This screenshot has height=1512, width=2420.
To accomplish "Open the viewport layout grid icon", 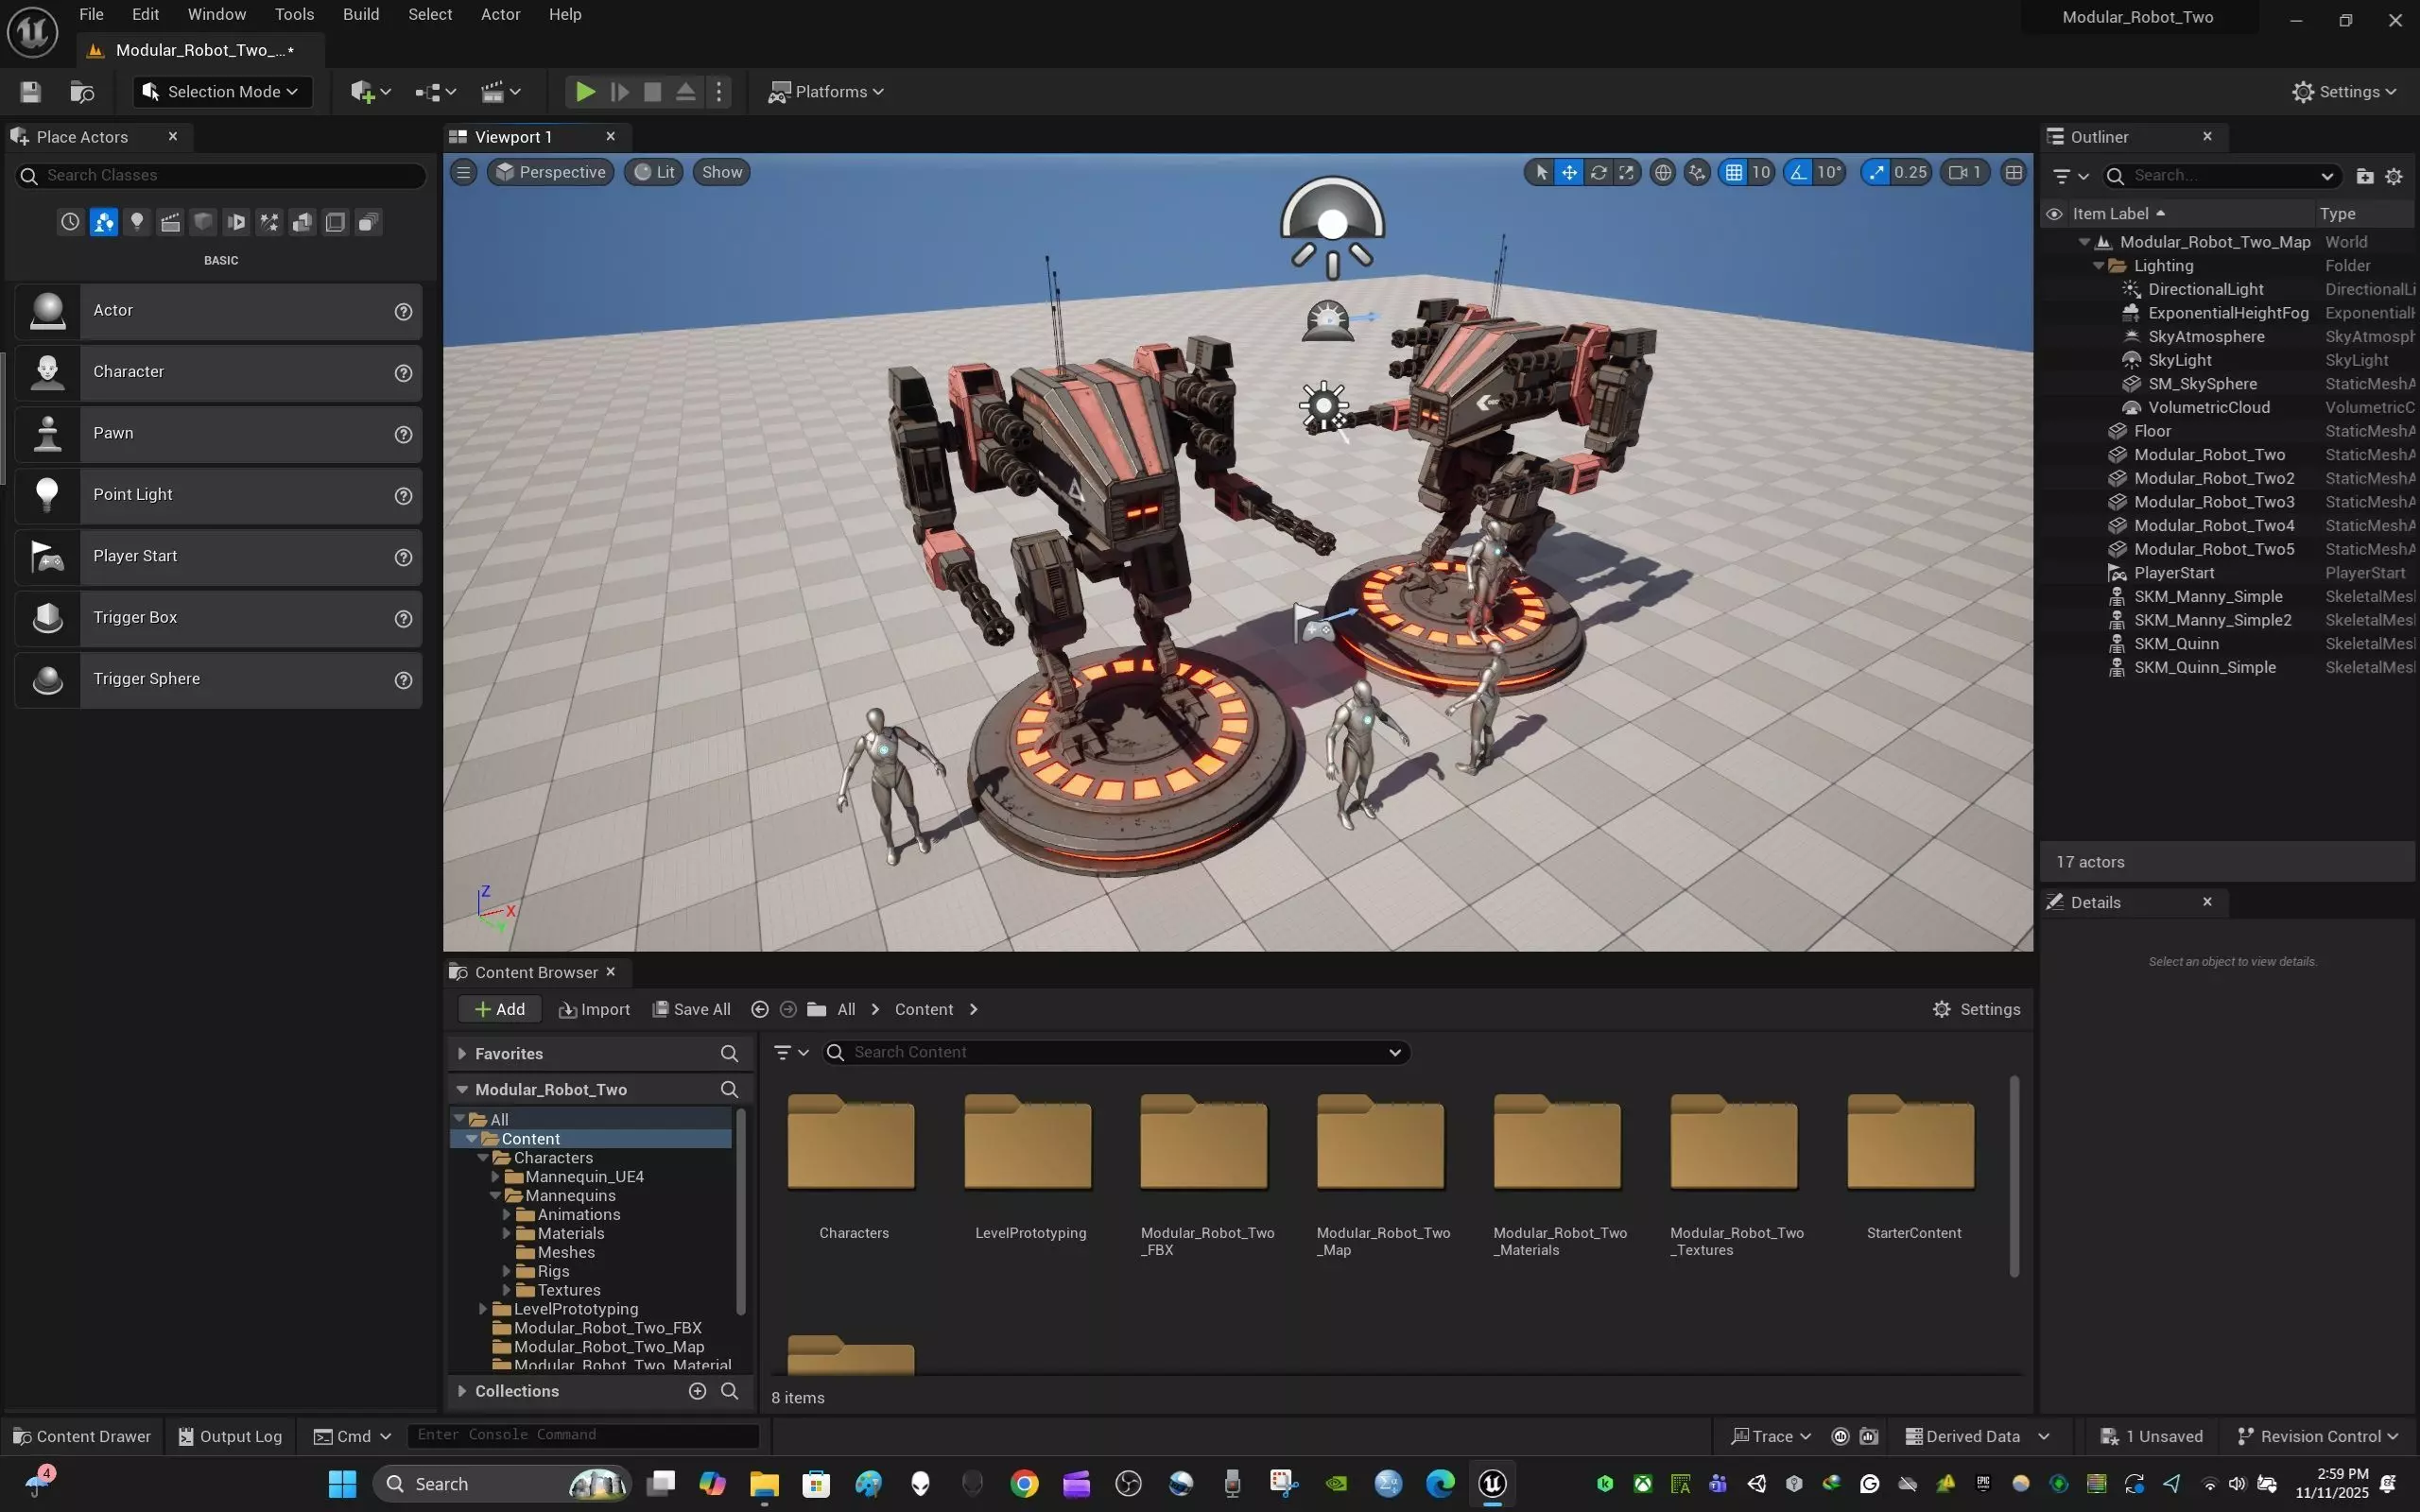I will 2014,172.
